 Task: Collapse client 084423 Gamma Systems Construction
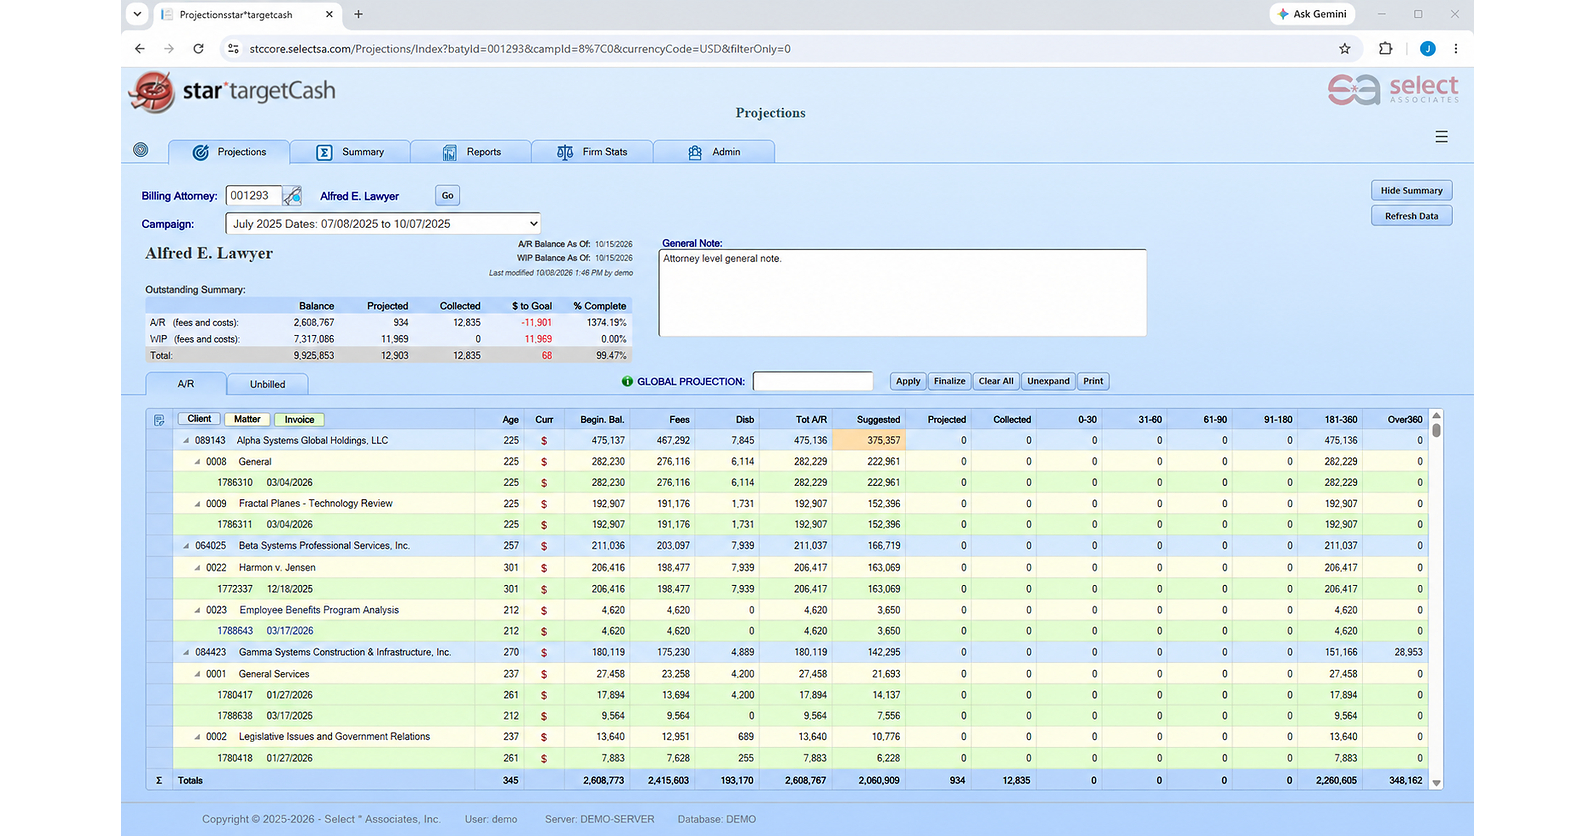point(186,653)
